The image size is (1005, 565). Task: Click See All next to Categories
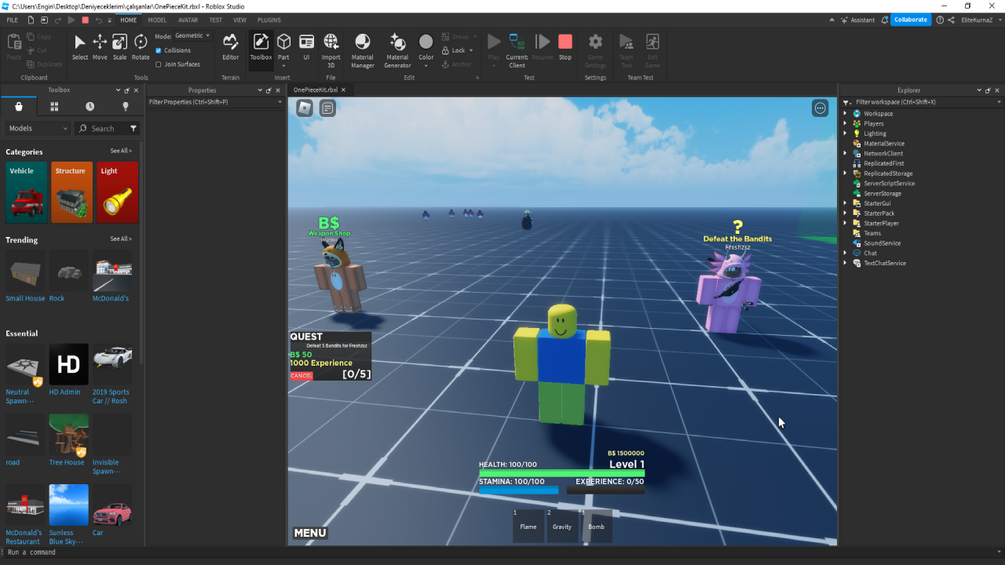click(x=120, y=151)
